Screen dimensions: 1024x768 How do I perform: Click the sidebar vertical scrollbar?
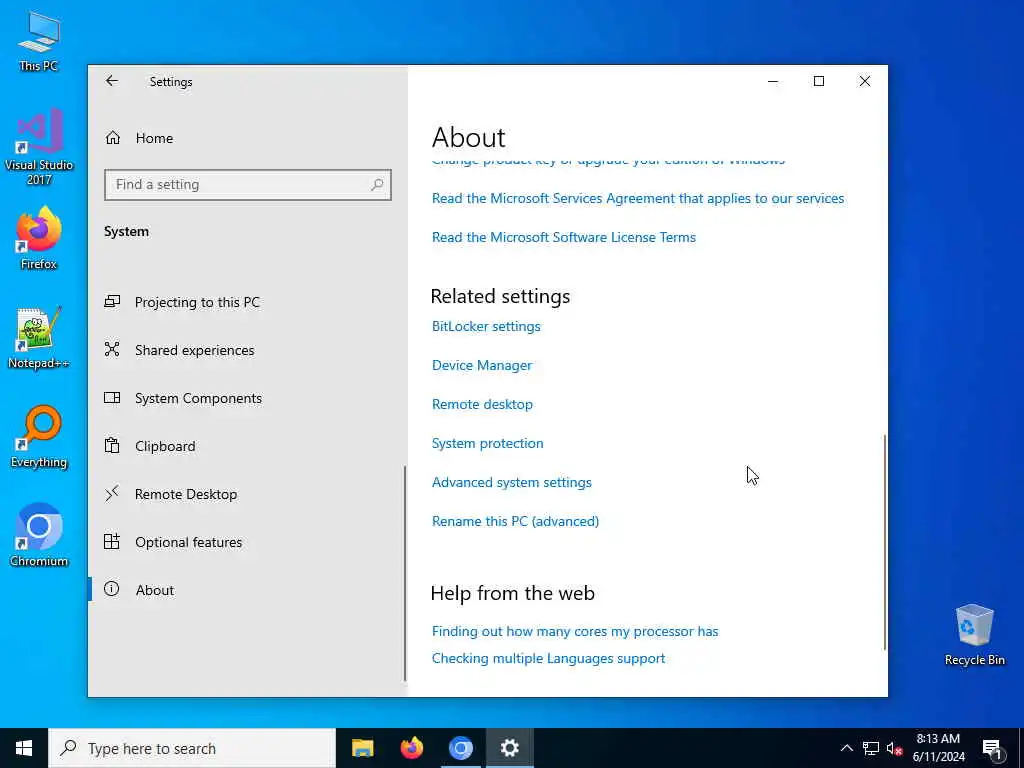(405, 573)
